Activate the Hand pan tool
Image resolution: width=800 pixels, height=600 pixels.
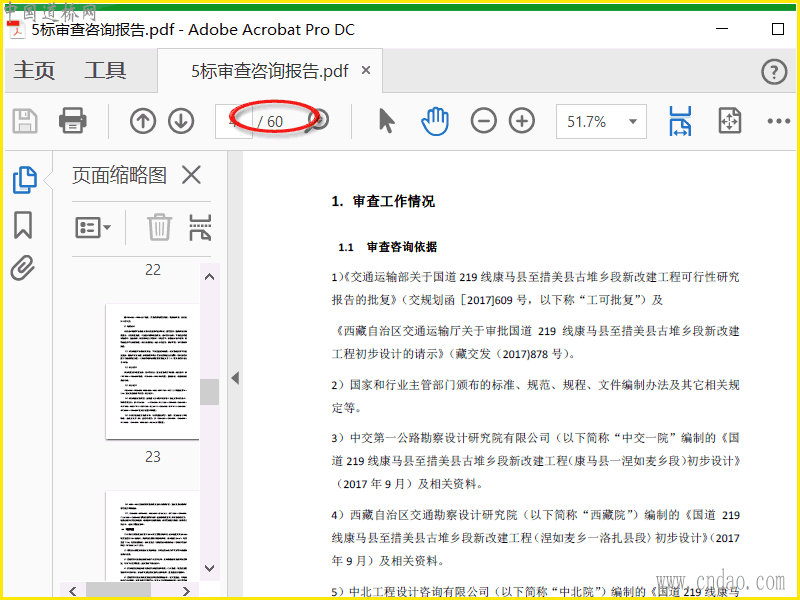pos(435,121)
